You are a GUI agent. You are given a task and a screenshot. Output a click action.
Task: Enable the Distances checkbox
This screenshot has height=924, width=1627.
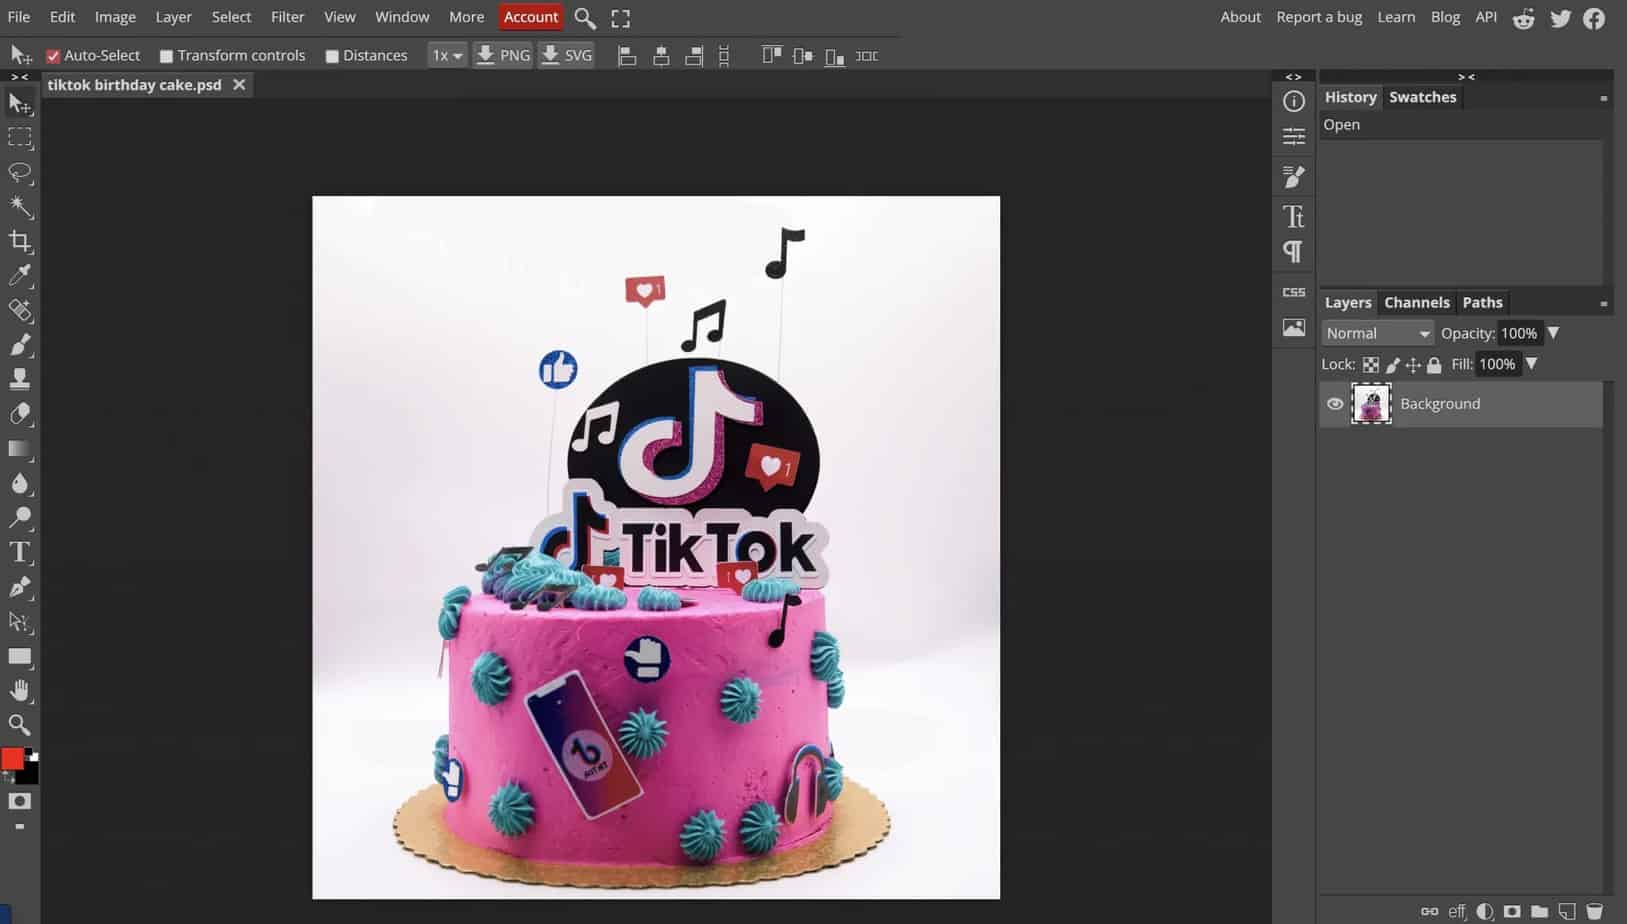pyautogui.click(x=332, y=56)
